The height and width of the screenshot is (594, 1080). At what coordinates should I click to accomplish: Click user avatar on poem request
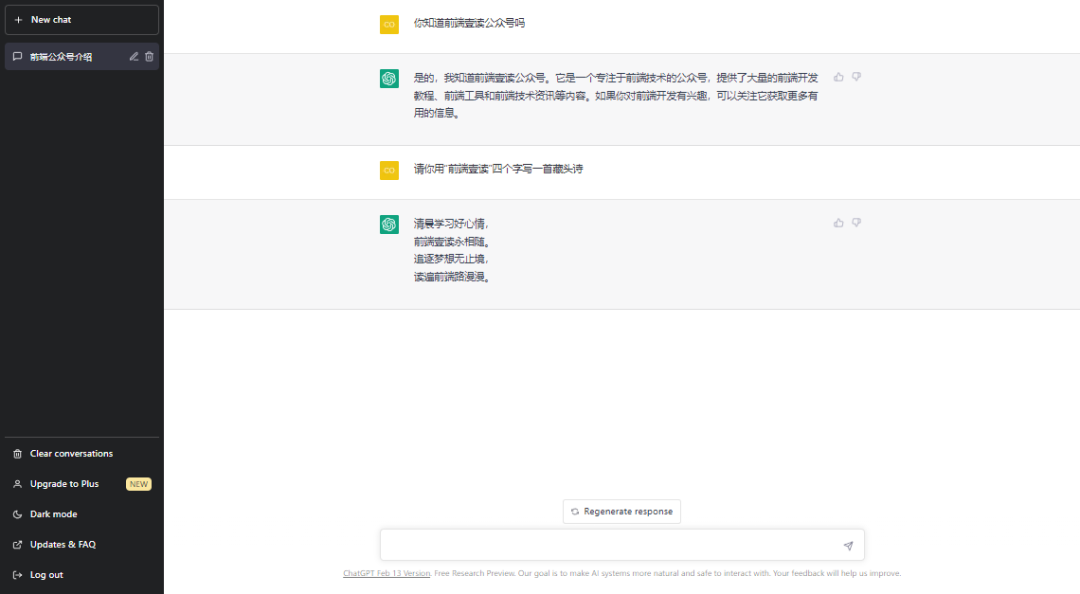pos(389,170)
